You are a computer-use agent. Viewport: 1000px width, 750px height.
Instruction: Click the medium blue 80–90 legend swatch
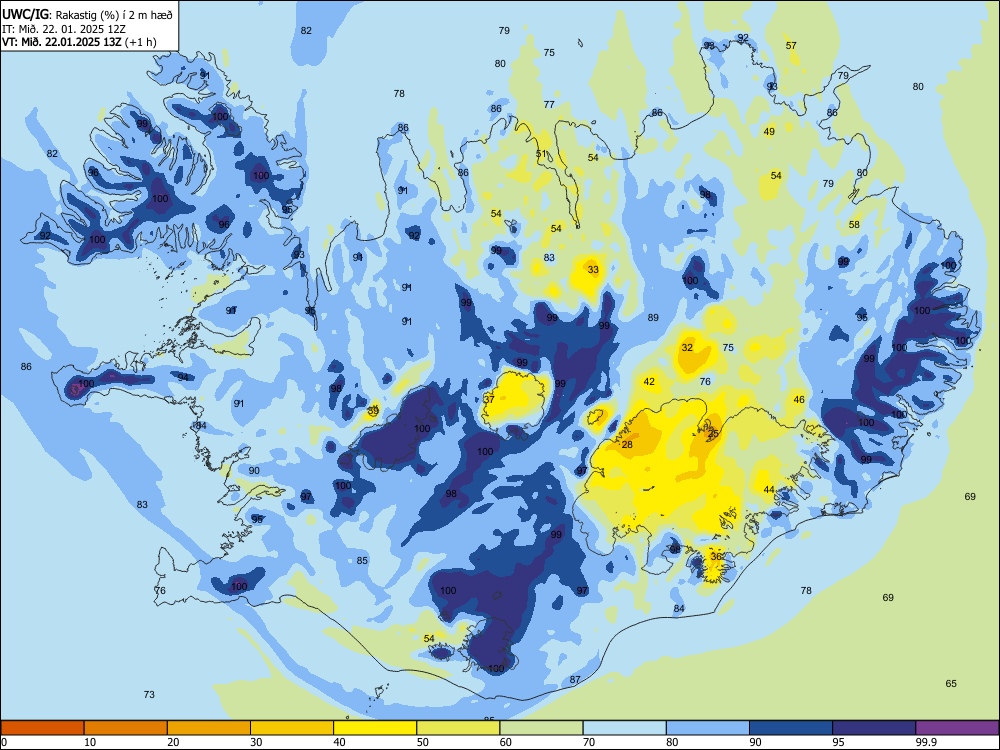point(708,728)
